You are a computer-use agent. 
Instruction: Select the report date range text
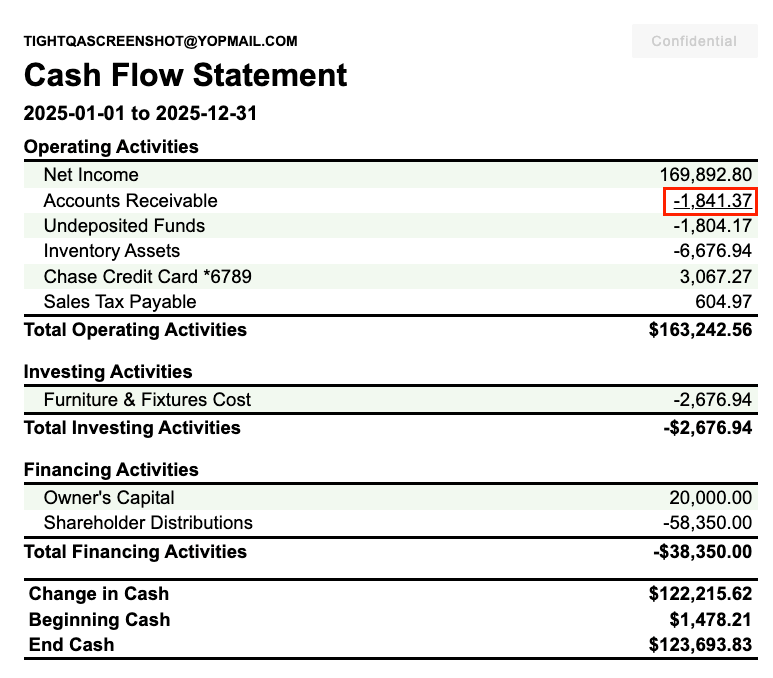[140, 113]
